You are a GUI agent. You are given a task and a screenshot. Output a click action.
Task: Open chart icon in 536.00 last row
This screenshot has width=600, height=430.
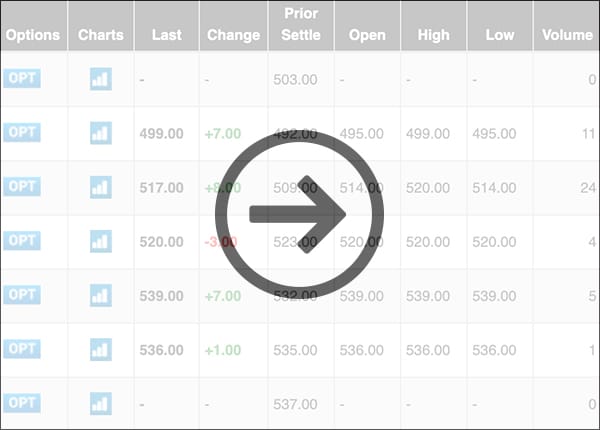click(101, 349)
